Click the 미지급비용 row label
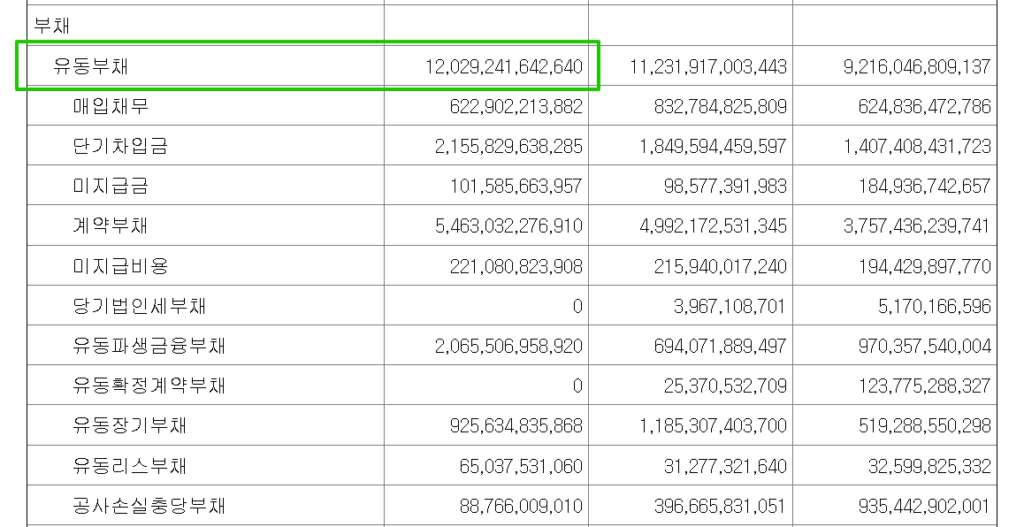This screenshot has height=527, width=1024. 120,266
